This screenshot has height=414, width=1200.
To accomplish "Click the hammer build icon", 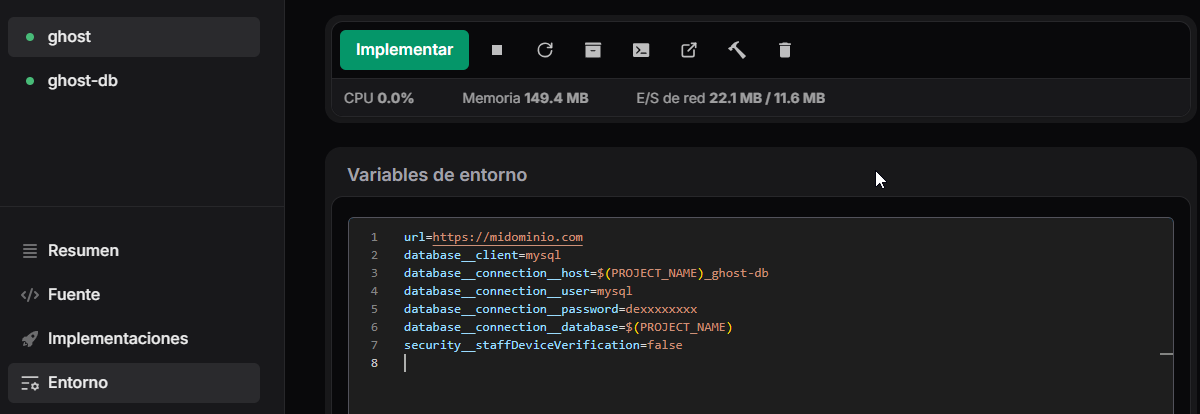I will tap(737, 50).
